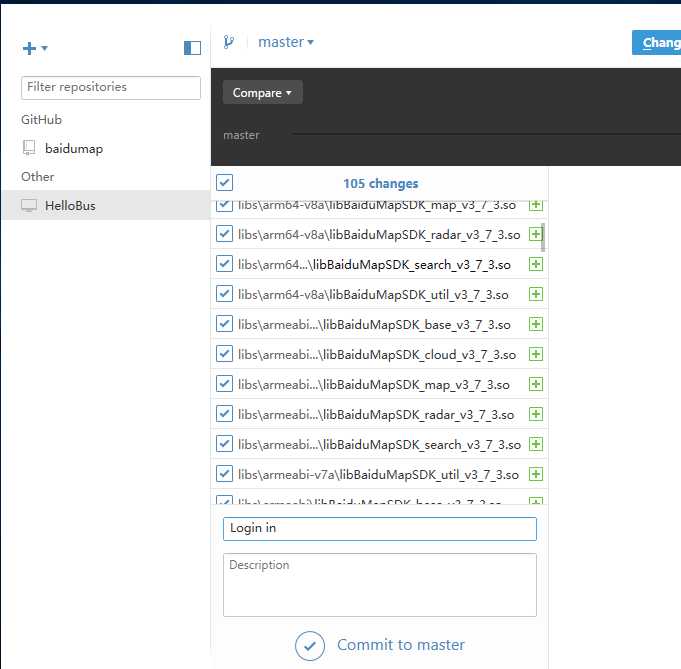Click the commit Description text area

tap(380, 585)
